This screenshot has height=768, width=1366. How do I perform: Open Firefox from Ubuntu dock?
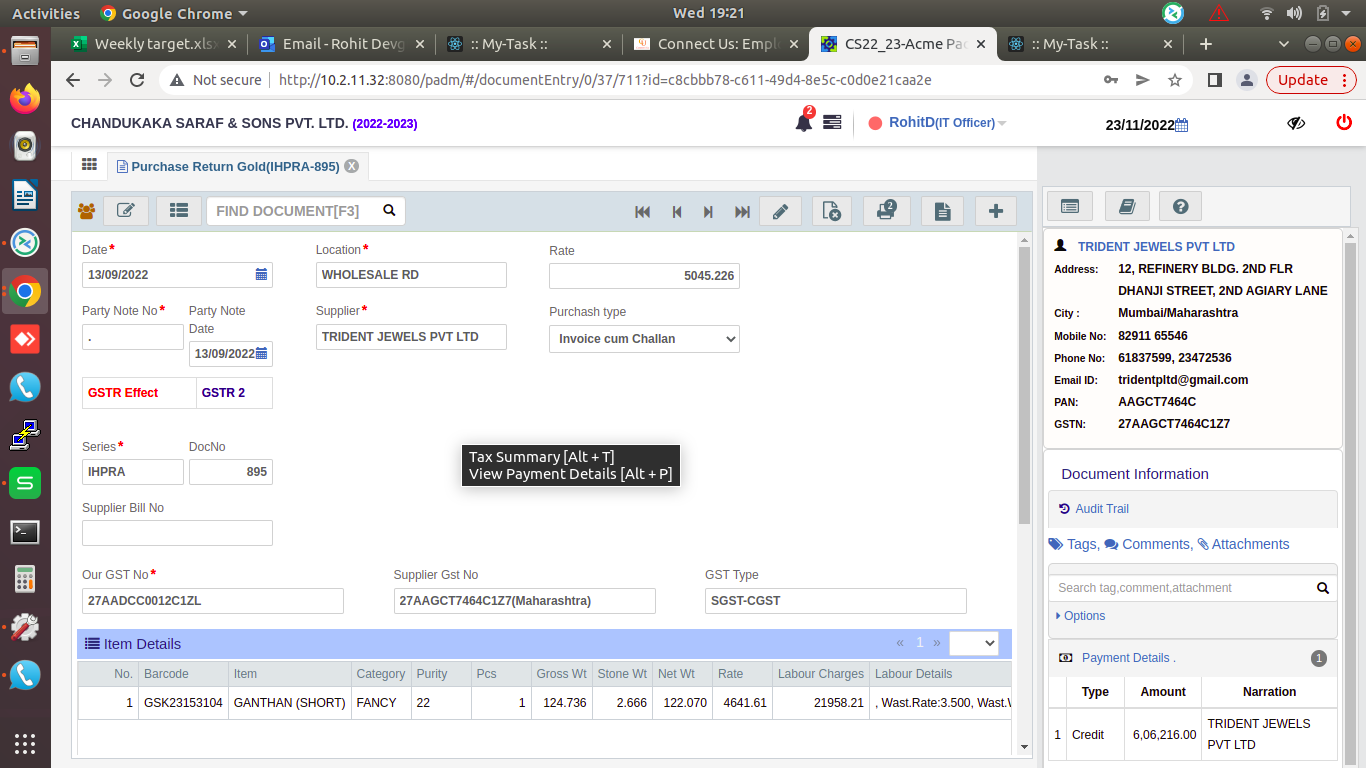coord(25,98)
